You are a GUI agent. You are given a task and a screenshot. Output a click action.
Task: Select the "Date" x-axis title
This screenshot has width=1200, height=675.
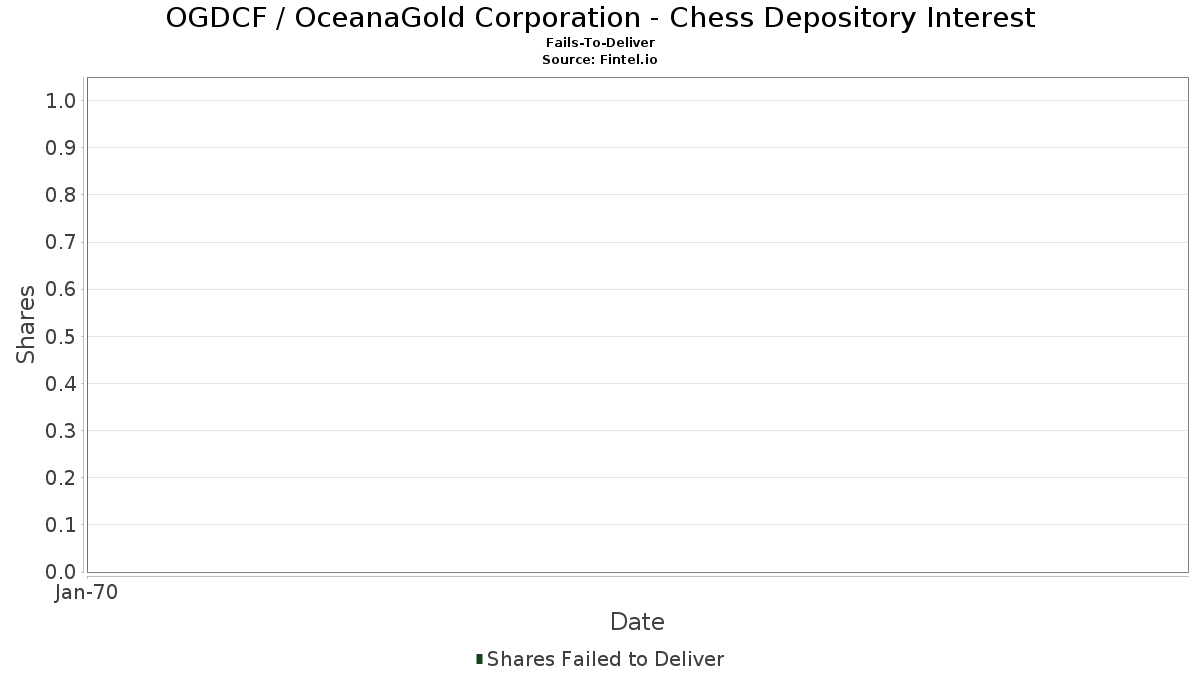pyautogui.click(x=637, y=622)
